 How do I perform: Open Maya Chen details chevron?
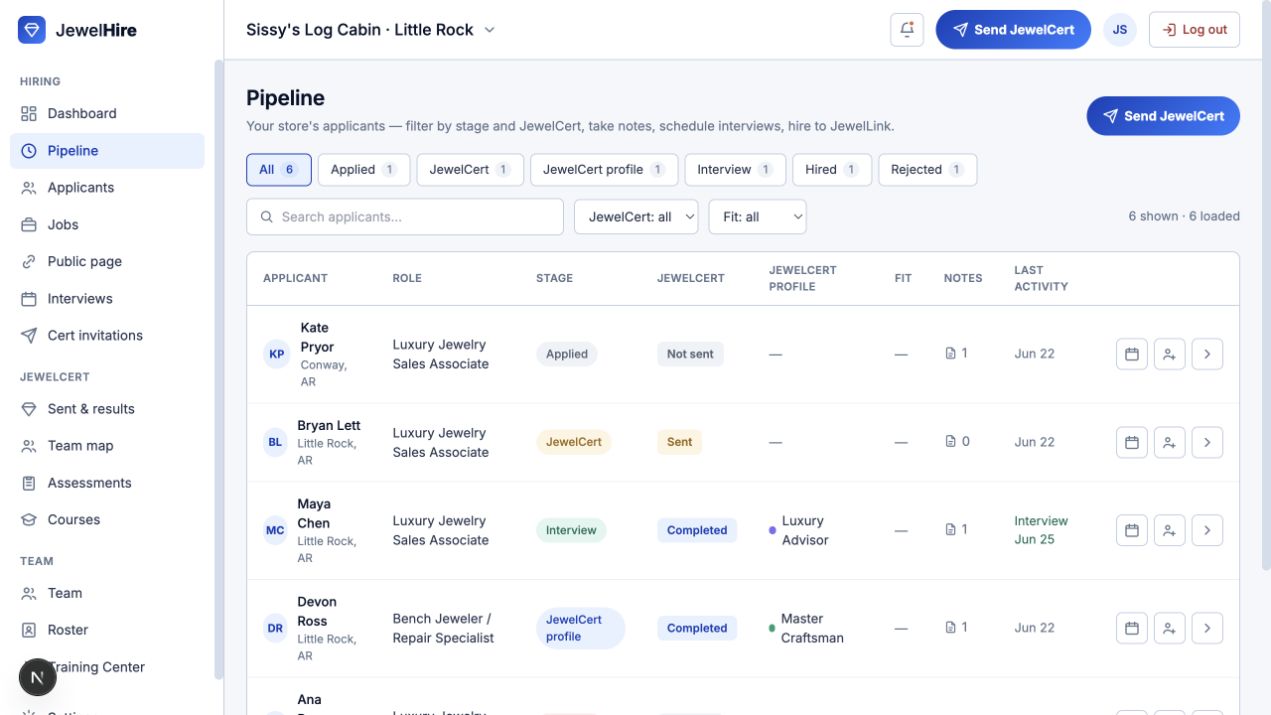point(1207,530)
